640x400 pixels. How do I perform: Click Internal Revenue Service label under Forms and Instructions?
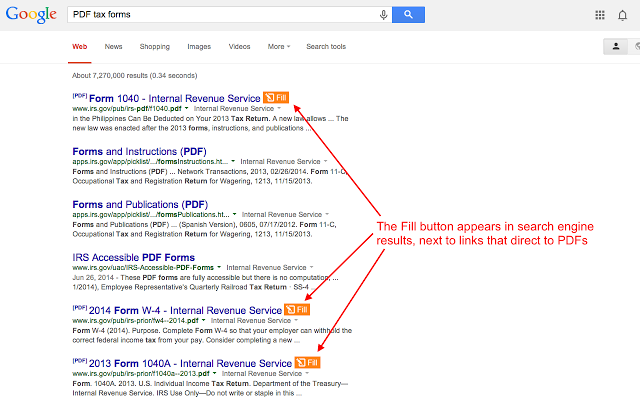pyautogui.click(x=280, y=162)
